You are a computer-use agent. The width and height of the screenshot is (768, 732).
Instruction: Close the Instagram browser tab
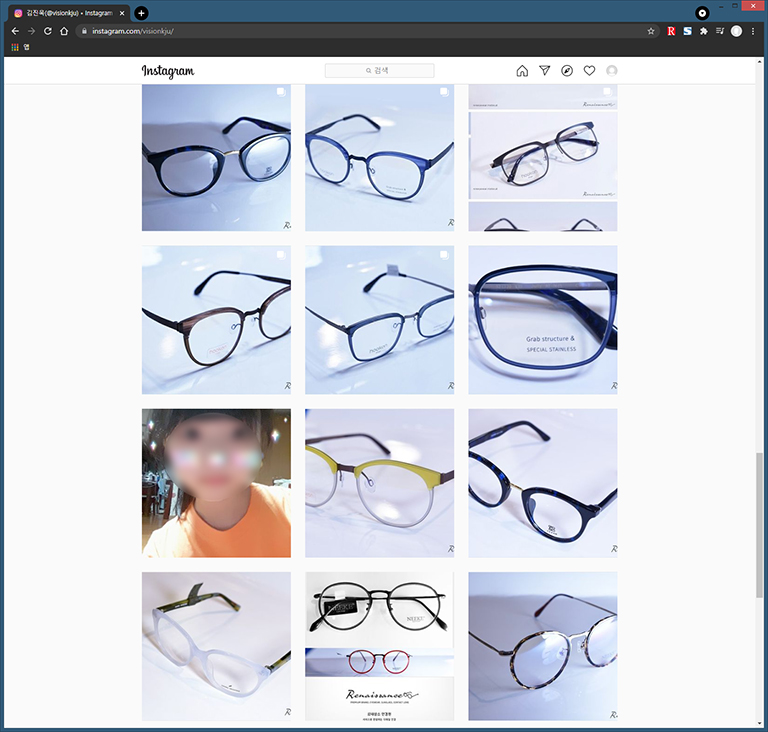(x=122, y=13)
